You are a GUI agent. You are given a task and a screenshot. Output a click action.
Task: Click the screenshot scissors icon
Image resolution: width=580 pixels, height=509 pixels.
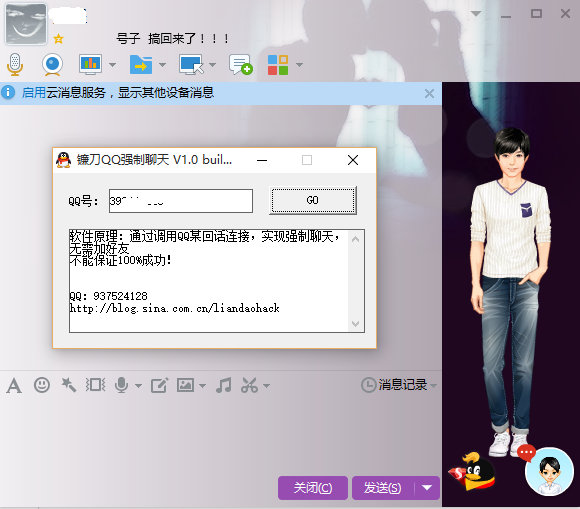point(249,385)
